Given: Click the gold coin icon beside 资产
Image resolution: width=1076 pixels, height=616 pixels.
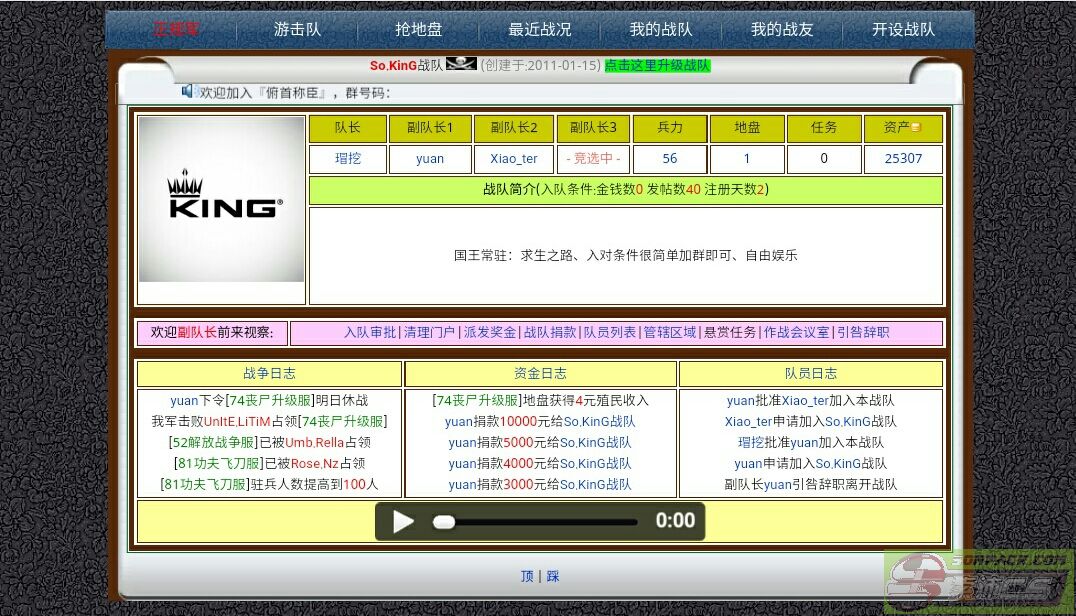Looking at the screenshot, I should (916, 128).
